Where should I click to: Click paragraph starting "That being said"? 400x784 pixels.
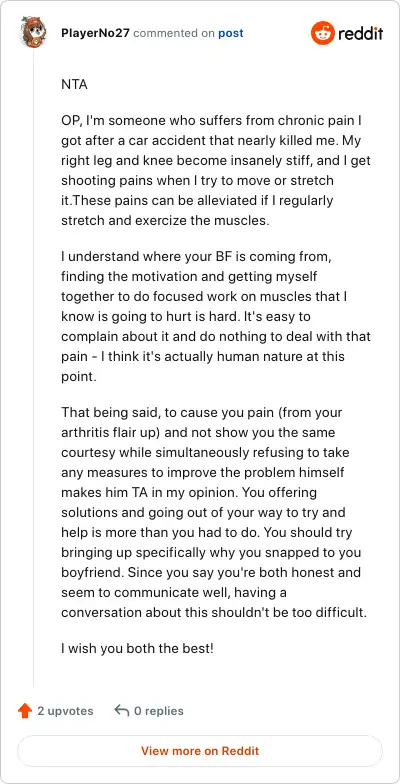(x=214, y=512)
